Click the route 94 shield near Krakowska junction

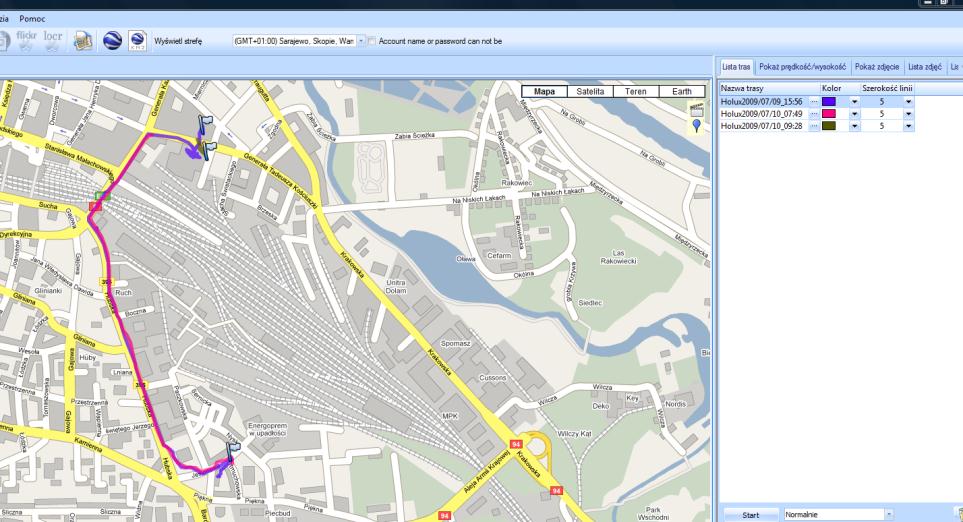(516, 443)
